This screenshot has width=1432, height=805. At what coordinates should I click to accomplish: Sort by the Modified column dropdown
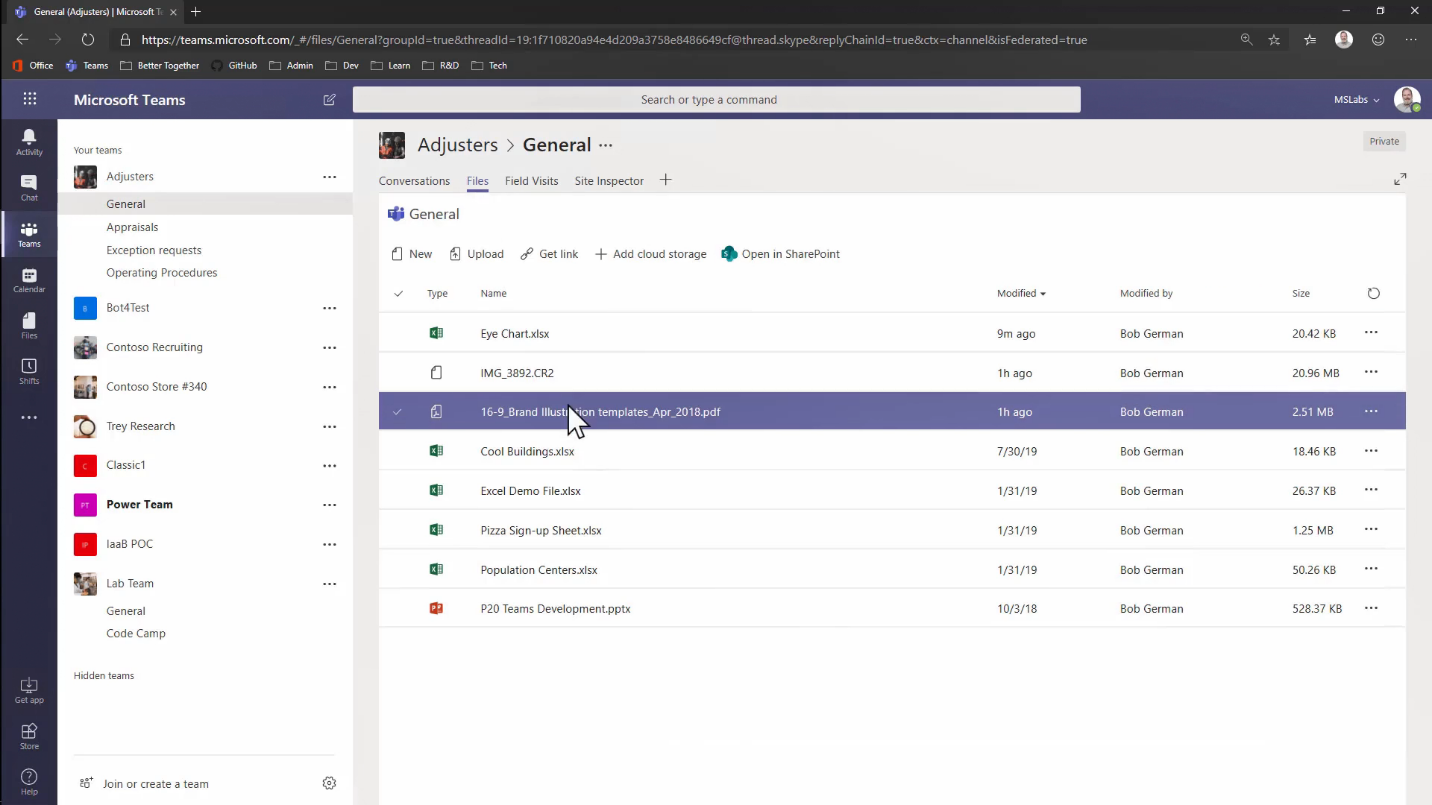coord(1021,293)
